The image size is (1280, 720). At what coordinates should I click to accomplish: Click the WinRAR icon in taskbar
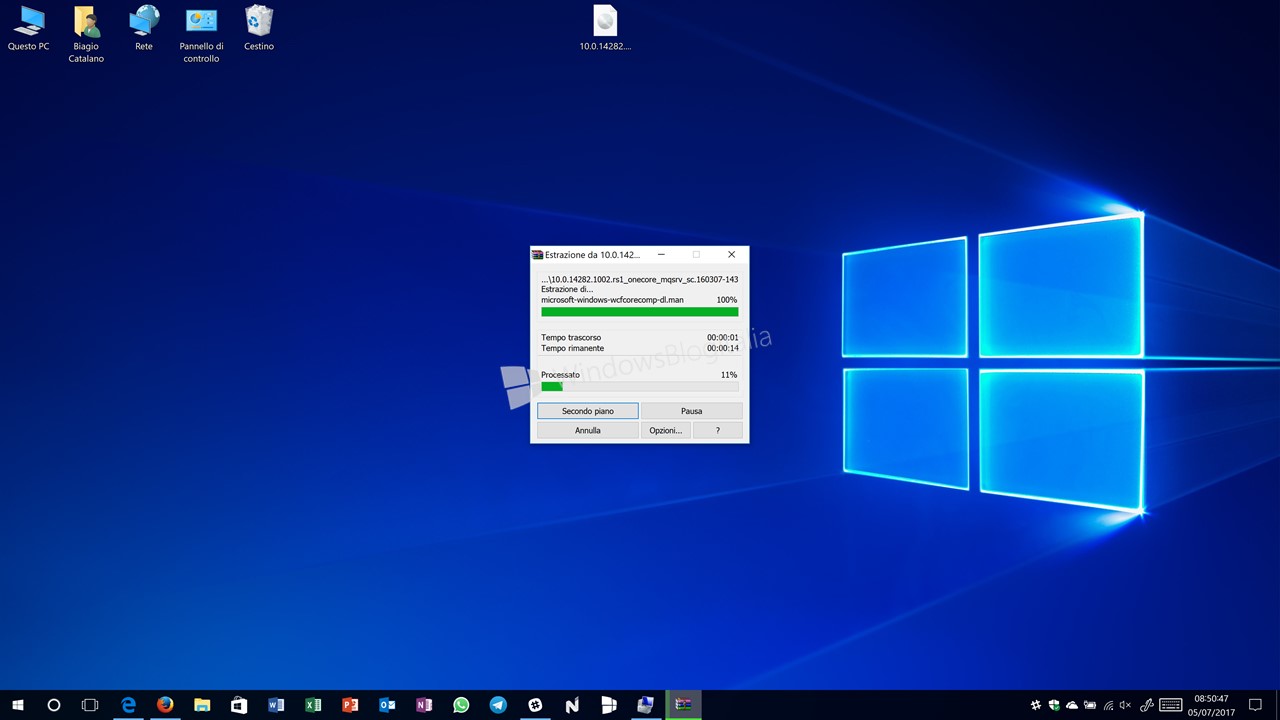click(x=683, y=705)
